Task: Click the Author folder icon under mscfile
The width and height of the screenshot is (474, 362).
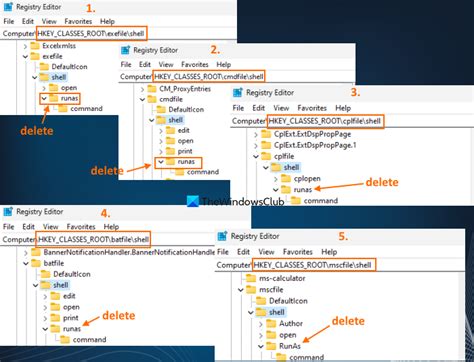Action: click(x=271, y=323)
